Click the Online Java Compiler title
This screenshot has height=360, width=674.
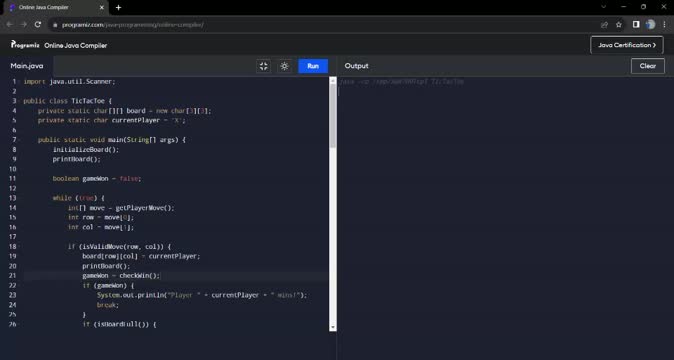tap(76, 45)
